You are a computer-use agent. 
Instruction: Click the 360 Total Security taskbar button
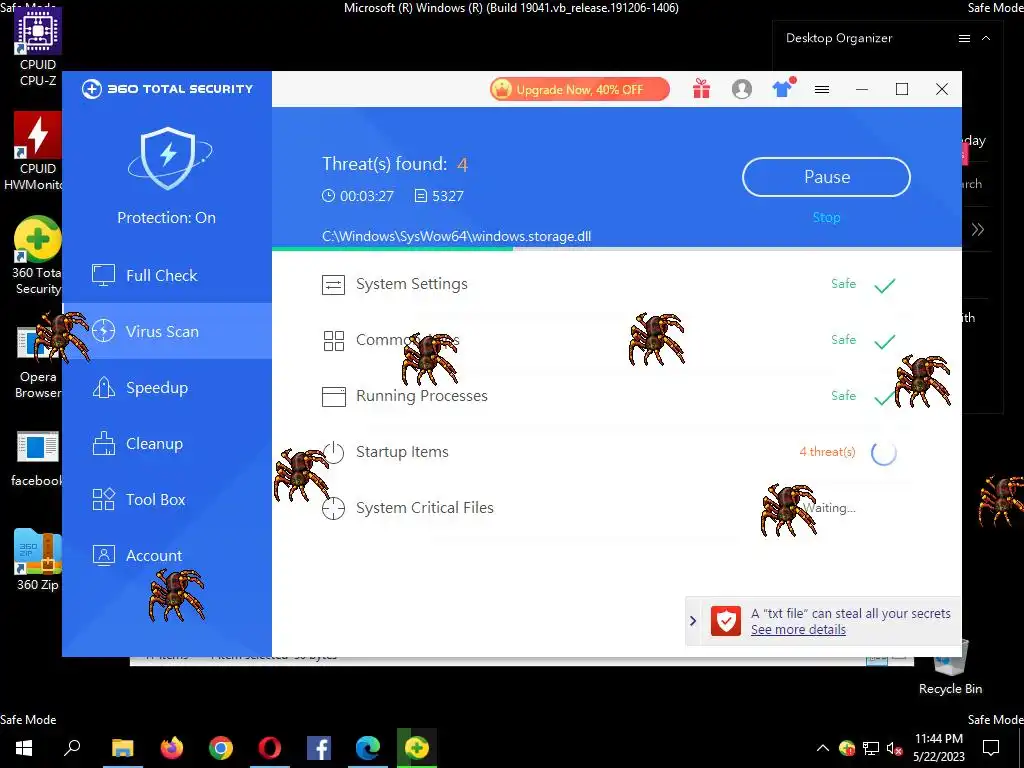(x=417, y=748)
